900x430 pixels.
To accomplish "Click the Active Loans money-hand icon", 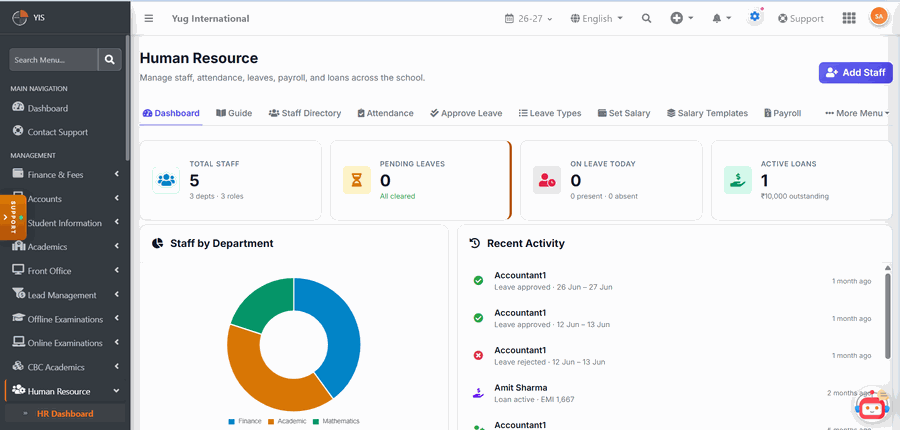I will [738, 180].
